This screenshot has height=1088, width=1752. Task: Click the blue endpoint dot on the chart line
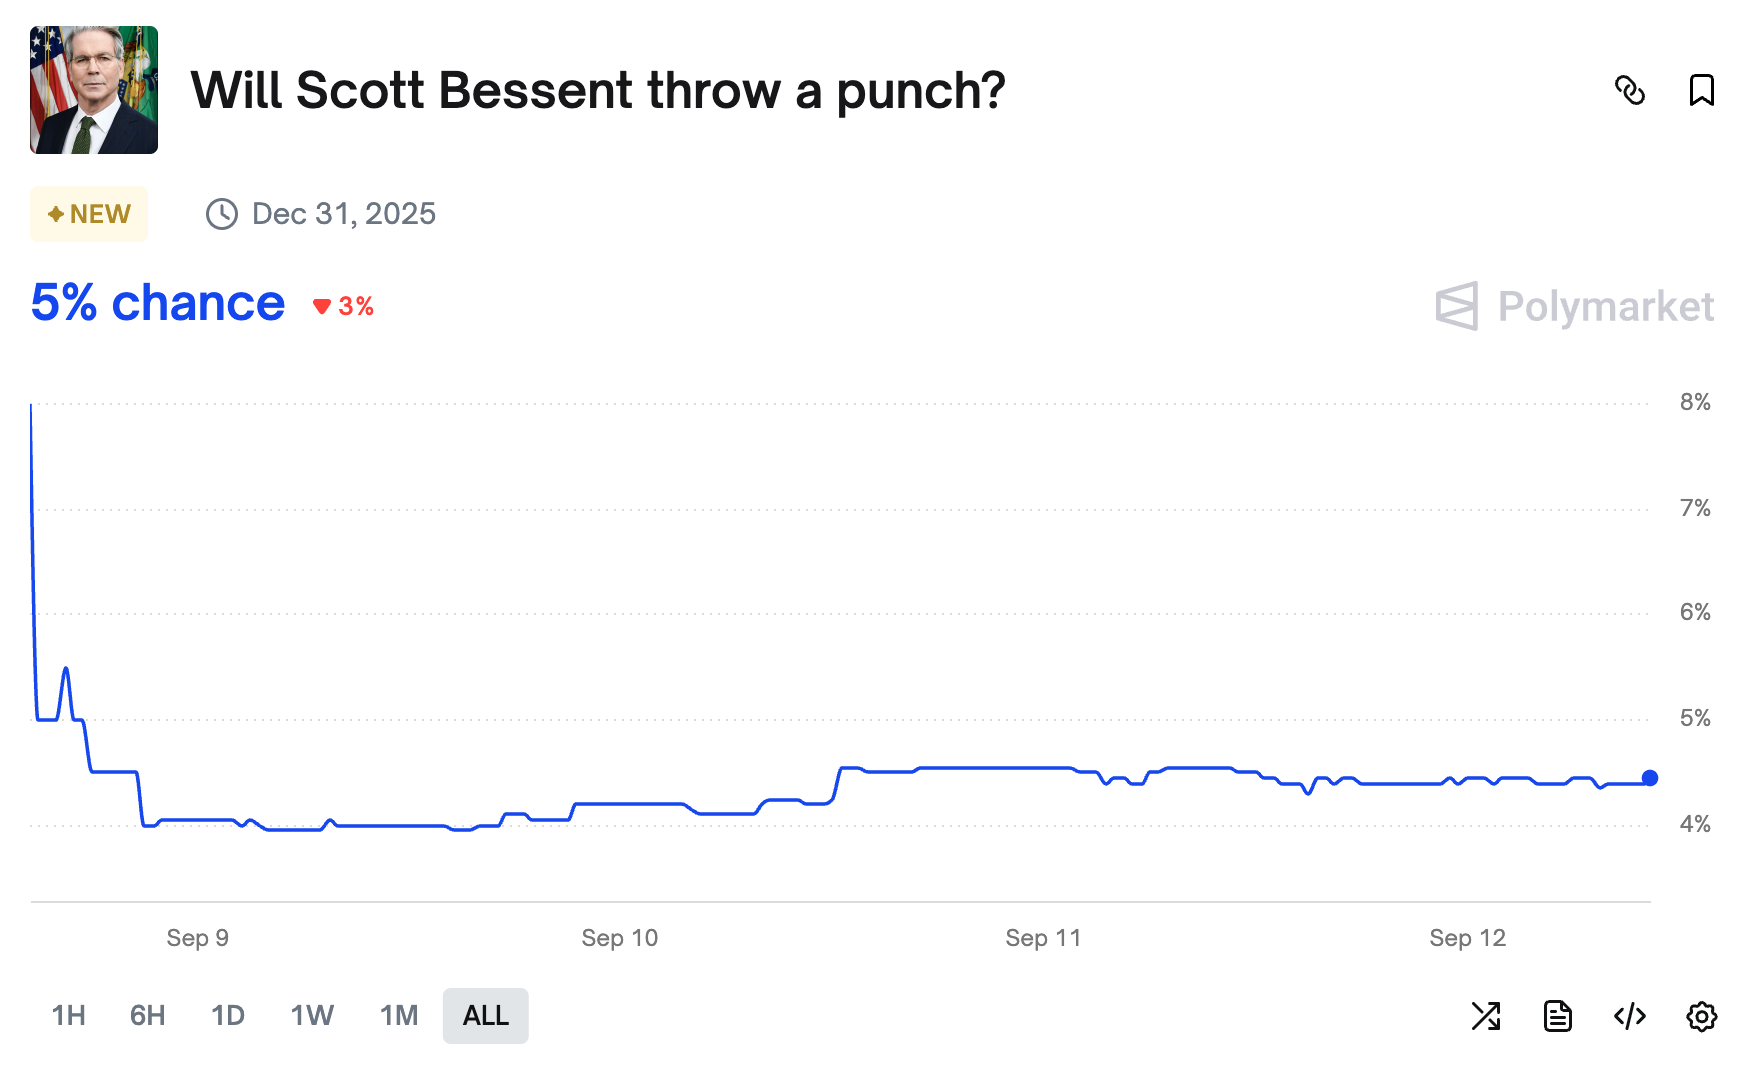pos(1650,778)
